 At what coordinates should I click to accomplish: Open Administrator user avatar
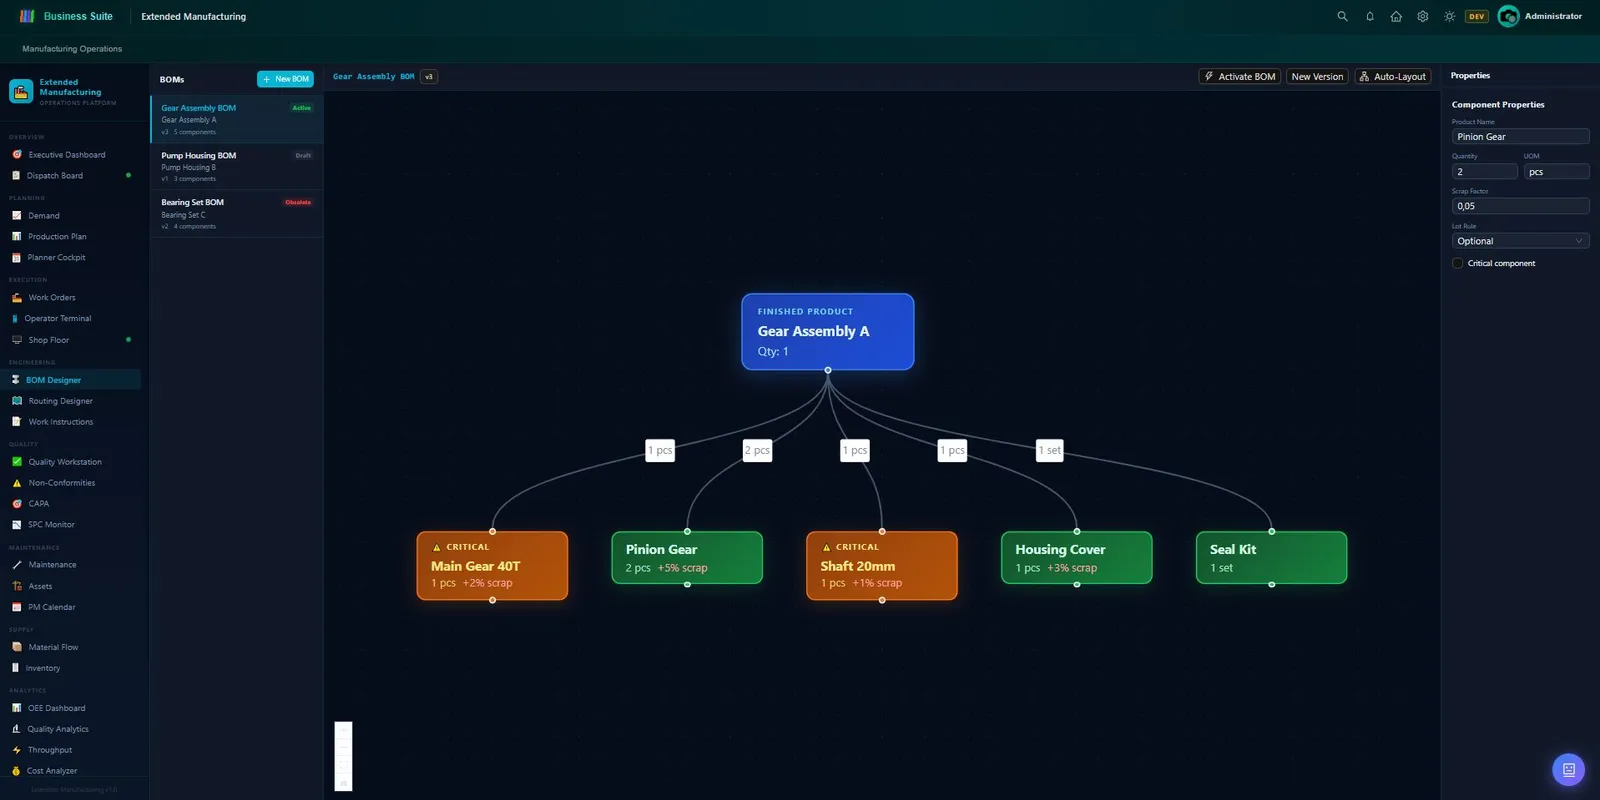(1508, 16)
